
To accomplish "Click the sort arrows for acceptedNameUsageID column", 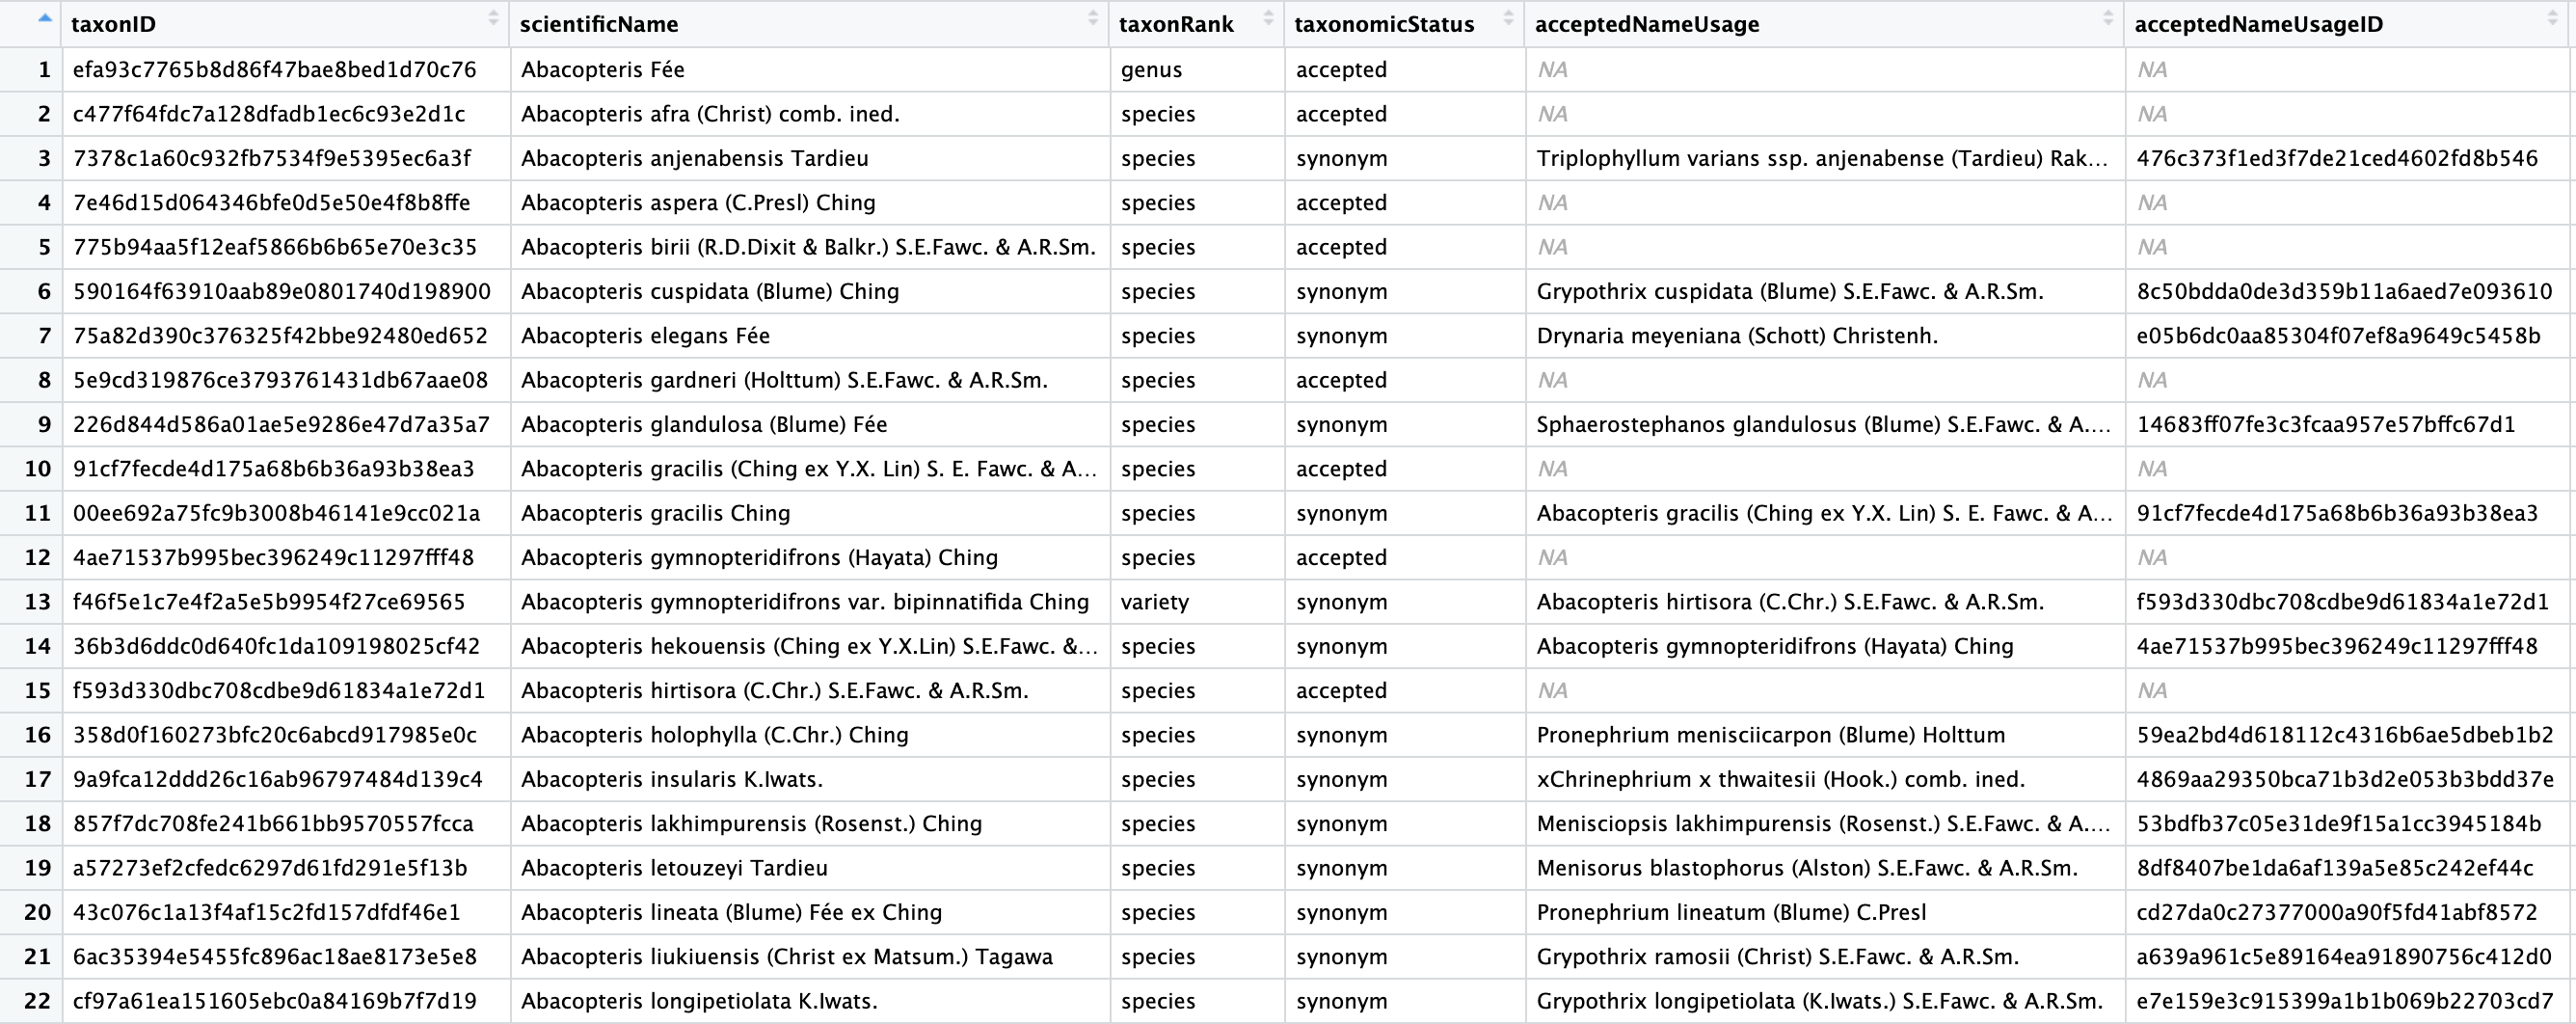I will [2551, 19].
